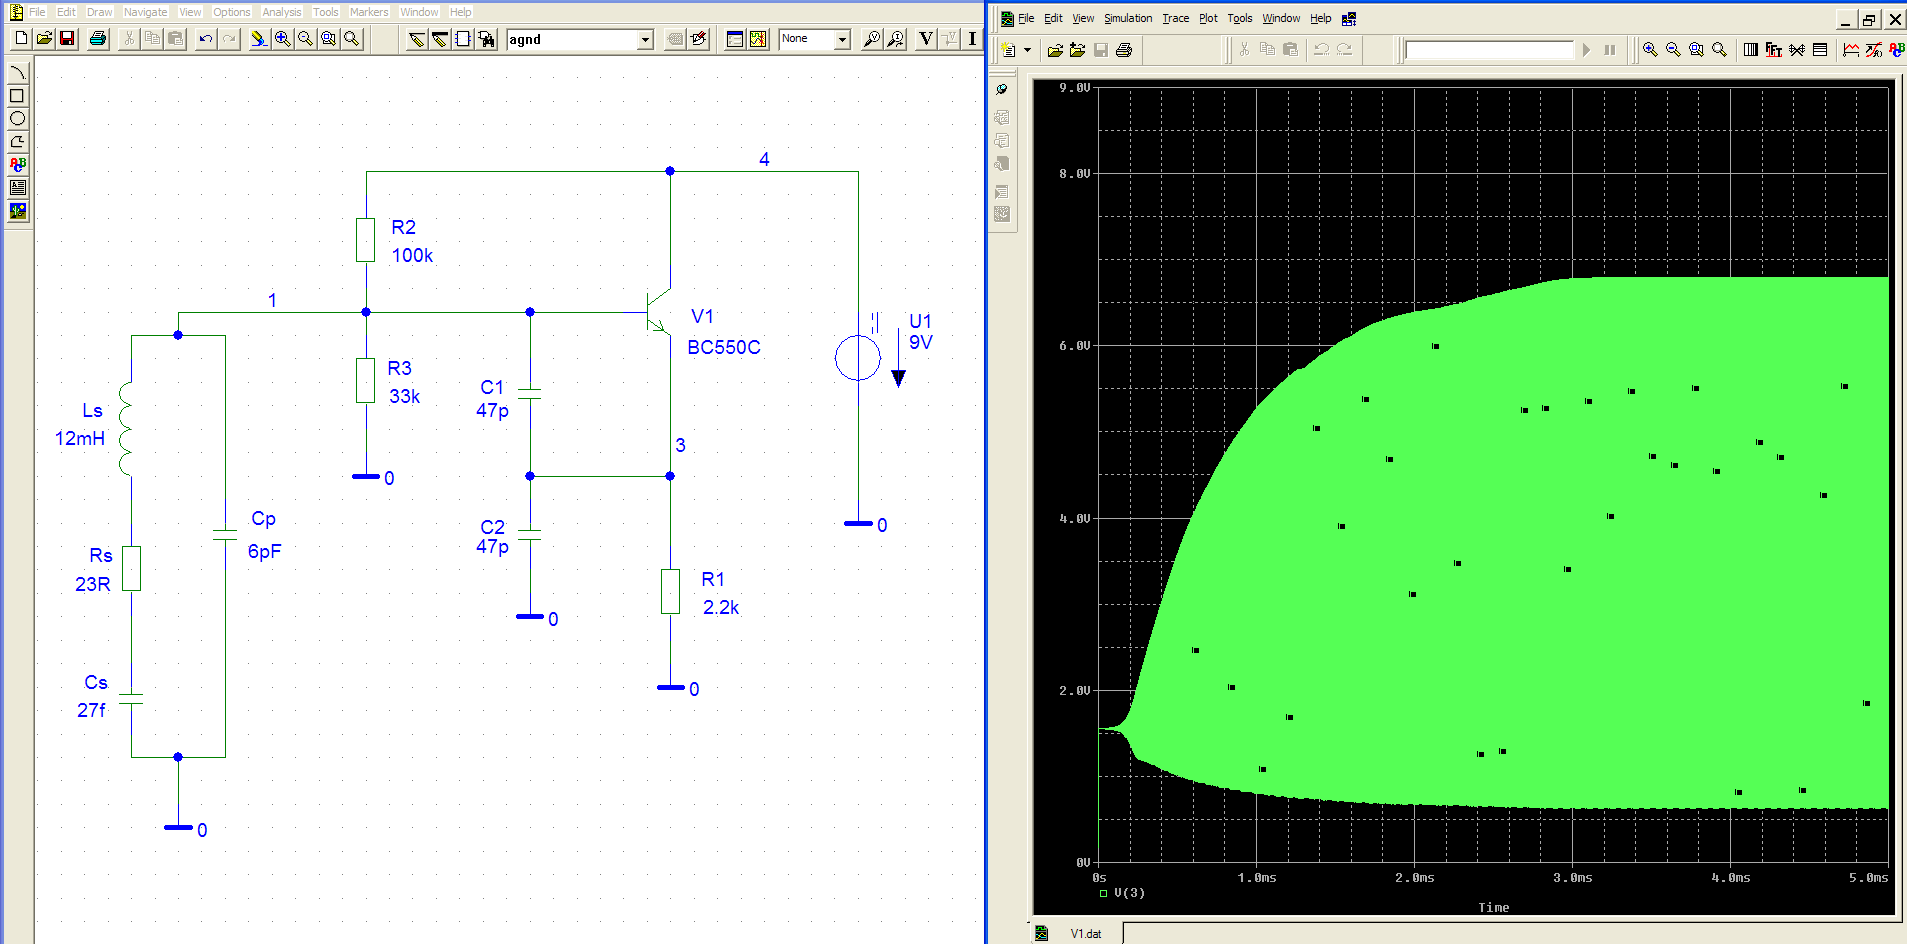1907x944 pixels.
Task: Zoom out on Probe plot
Action: (1673, 50)
